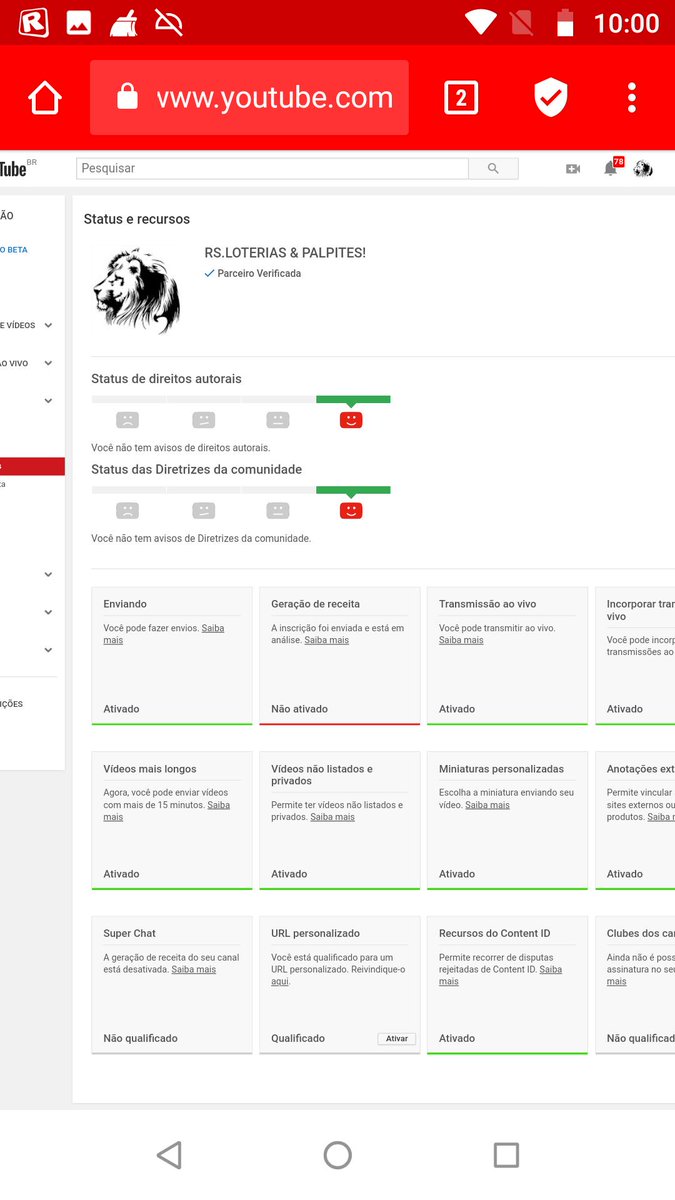
Task: Click Saiba mais in Miniaturas personalizadas card
Action: point(487,805)
